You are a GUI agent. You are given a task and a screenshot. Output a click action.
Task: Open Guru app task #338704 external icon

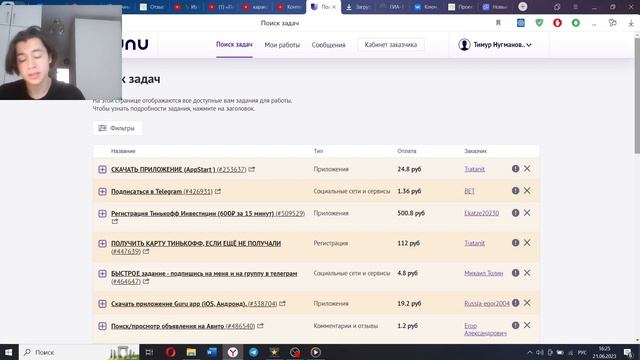[282, 303]
